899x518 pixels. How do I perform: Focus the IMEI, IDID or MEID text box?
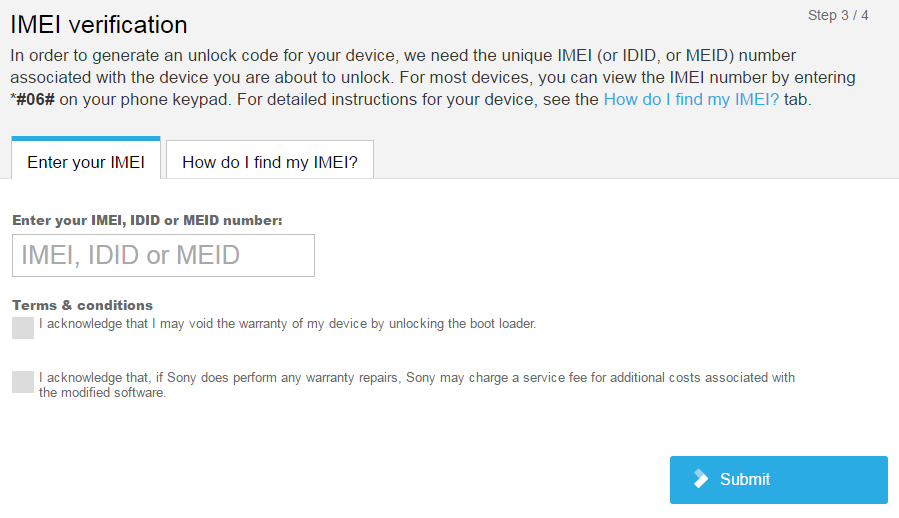pos(163,255)
